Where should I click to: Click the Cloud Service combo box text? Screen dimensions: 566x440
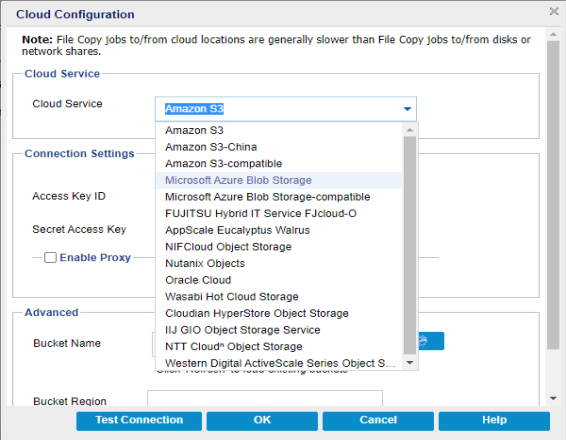(x=194, y=109)
